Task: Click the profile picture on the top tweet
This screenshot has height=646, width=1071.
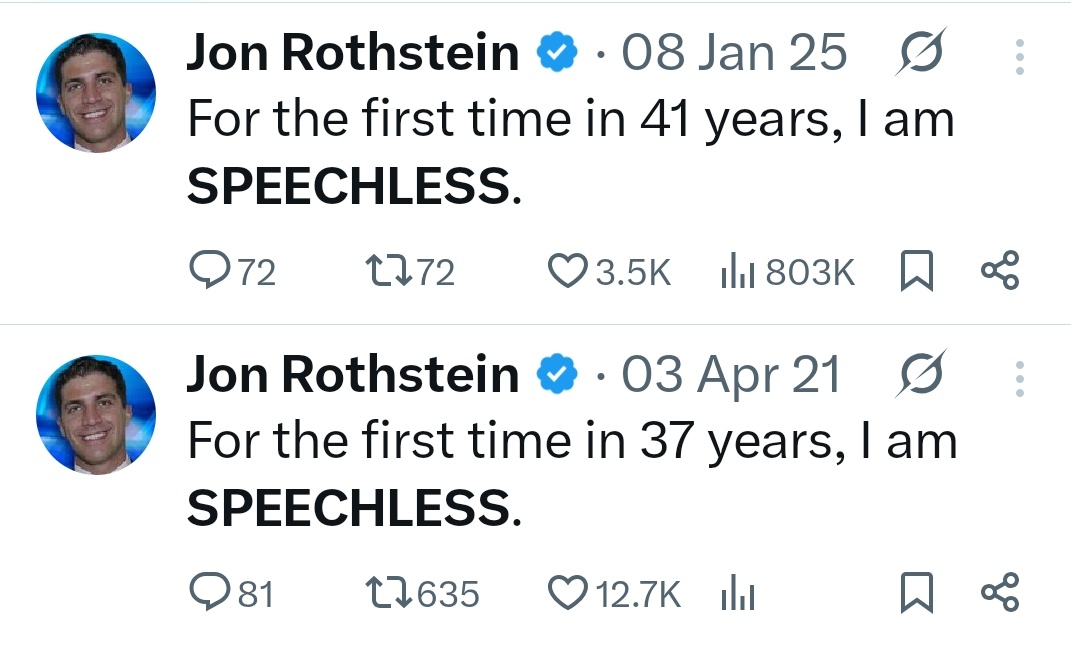Action: (x=96, y=93)
